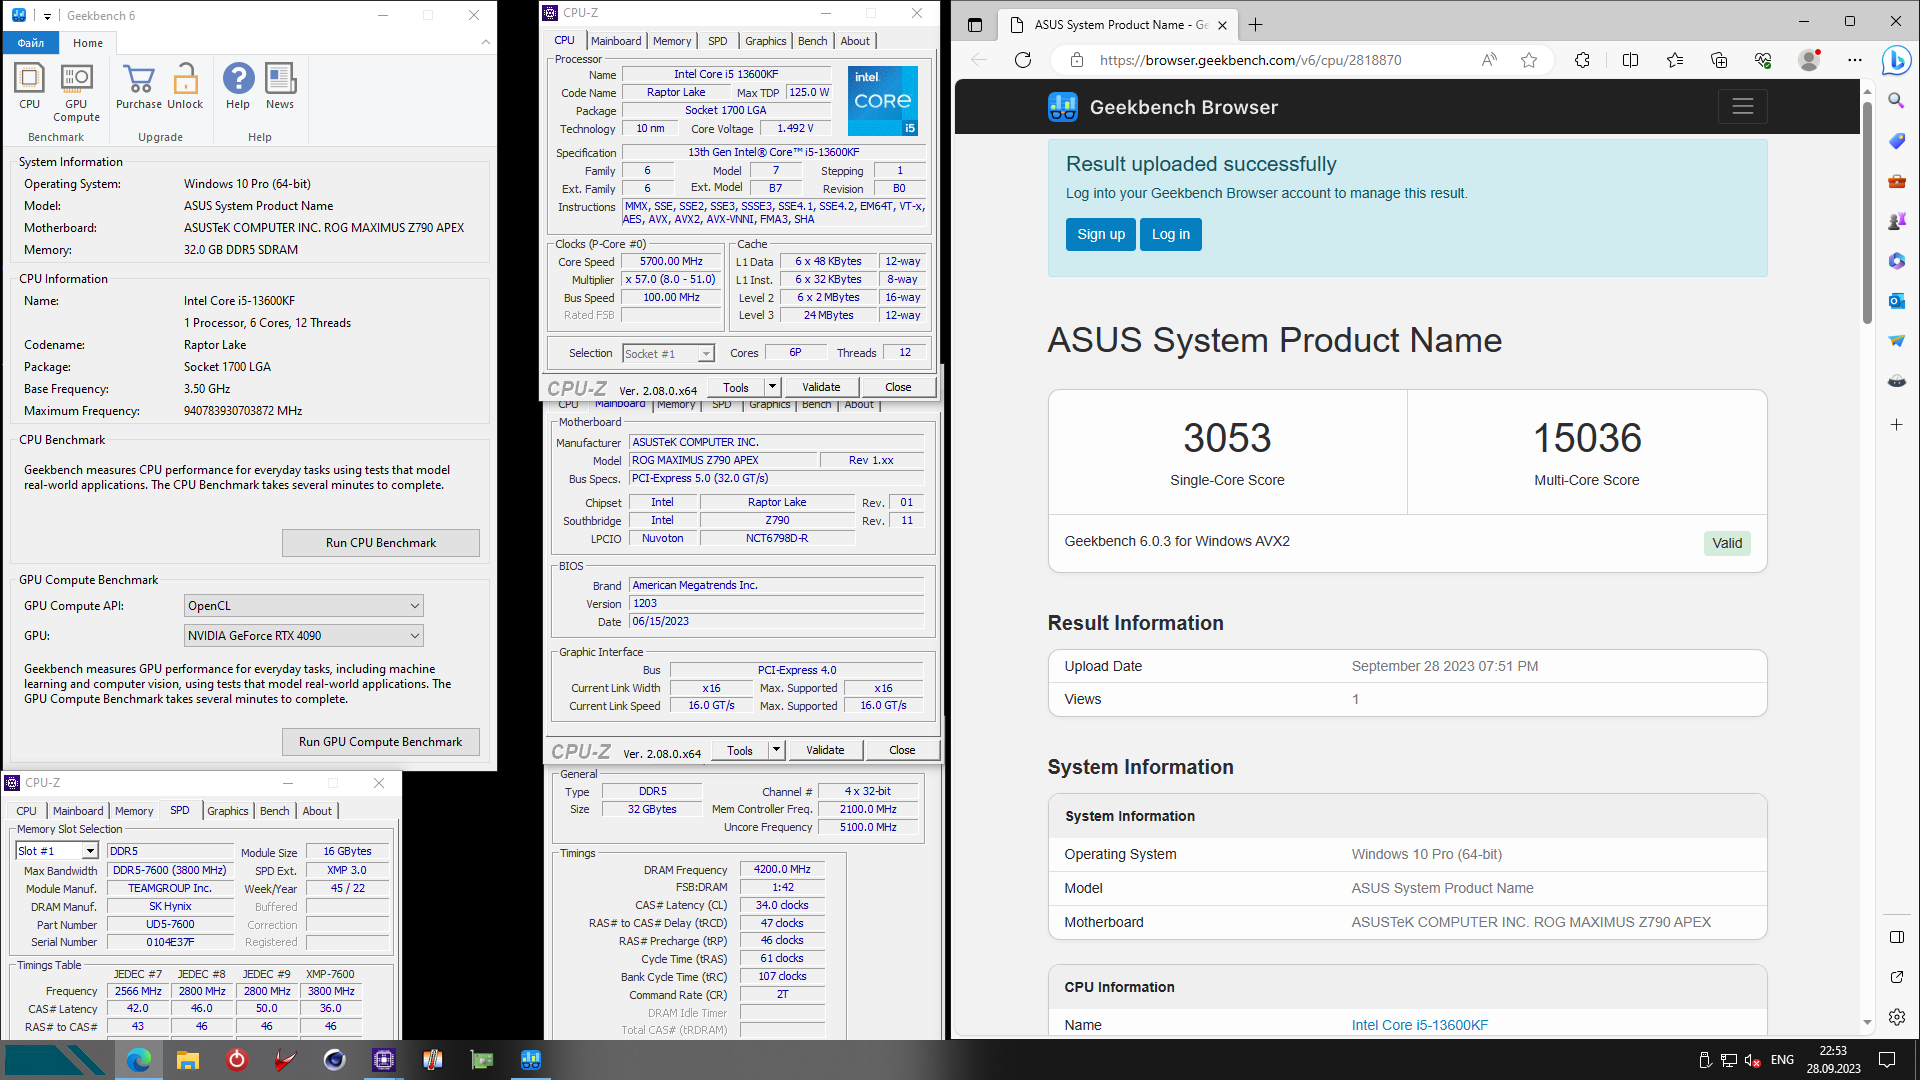
Task: Click the Log in button
Action: pos(1171,234)
